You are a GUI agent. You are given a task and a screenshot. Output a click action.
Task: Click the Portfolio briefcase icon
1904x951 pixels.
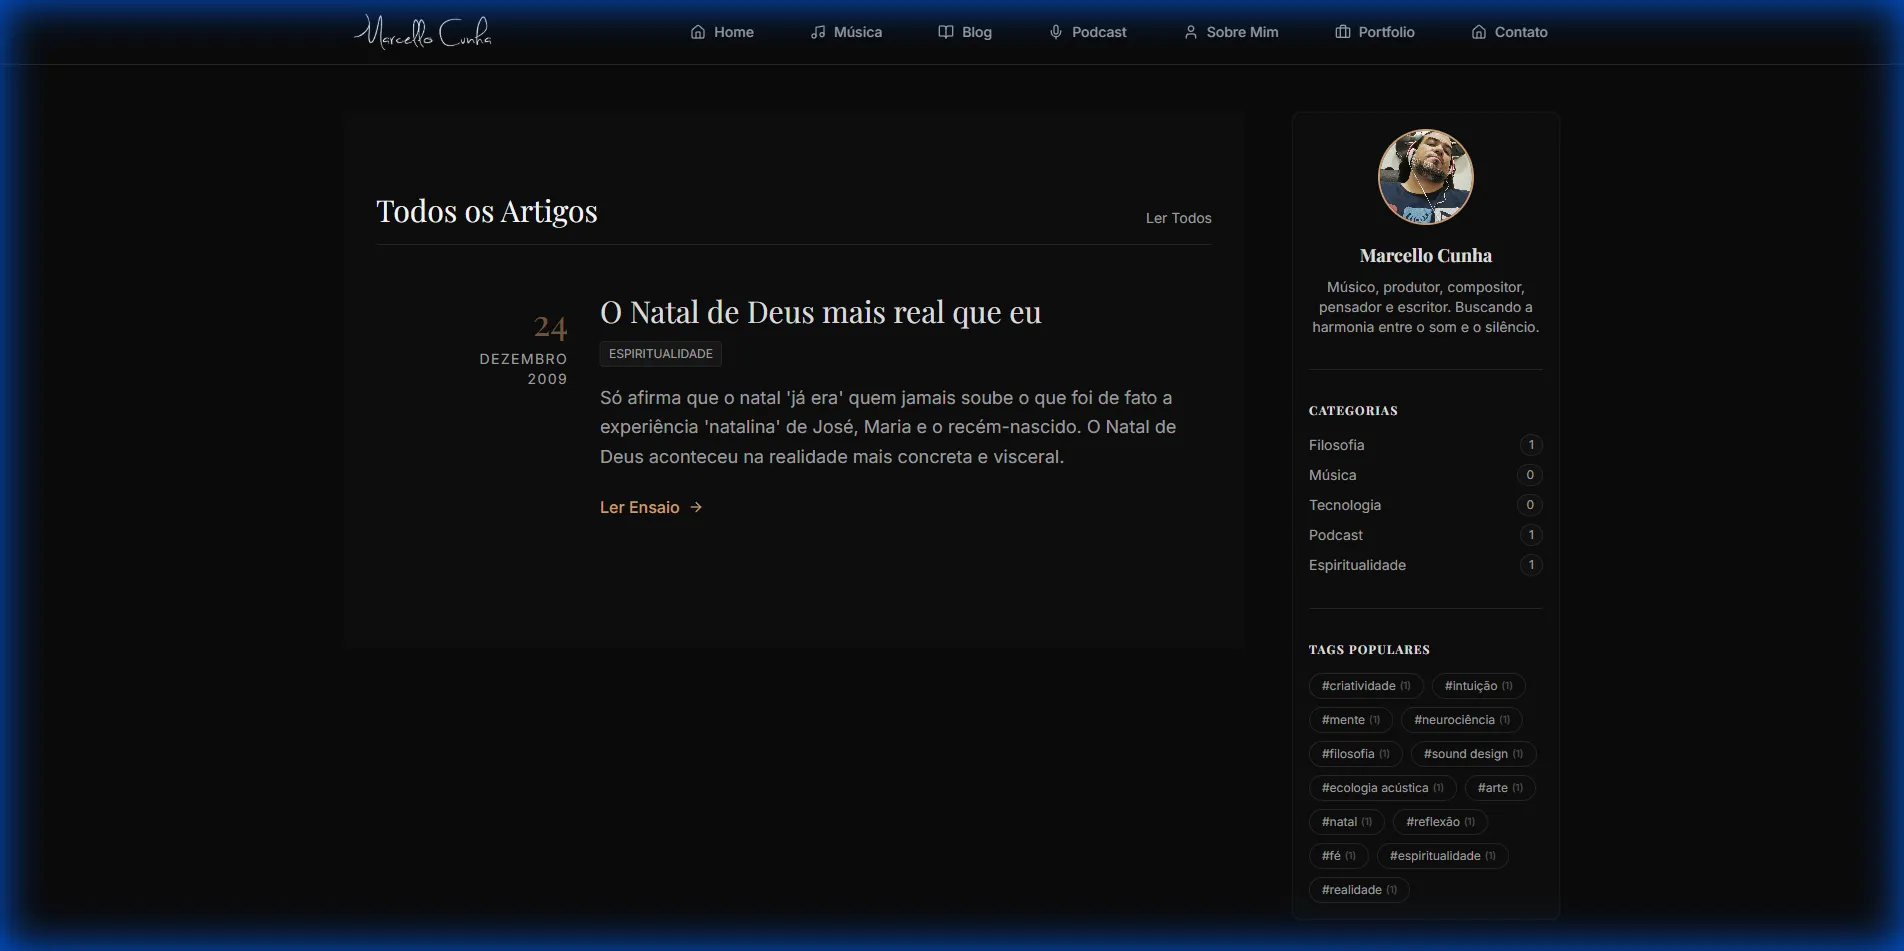click(1343, 32)
